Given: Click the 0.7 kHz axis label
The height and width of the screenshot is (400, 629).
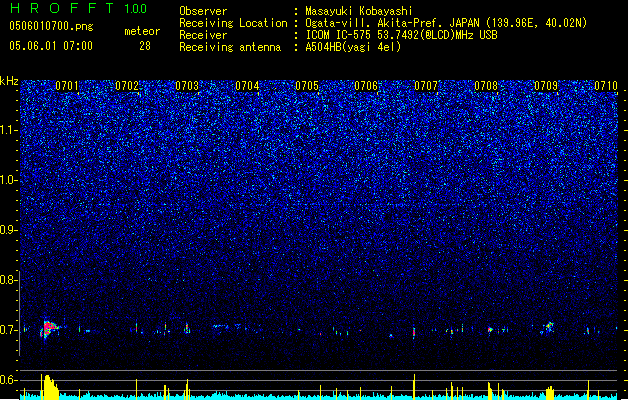Looking at the screenshot, I should point(8,330).
